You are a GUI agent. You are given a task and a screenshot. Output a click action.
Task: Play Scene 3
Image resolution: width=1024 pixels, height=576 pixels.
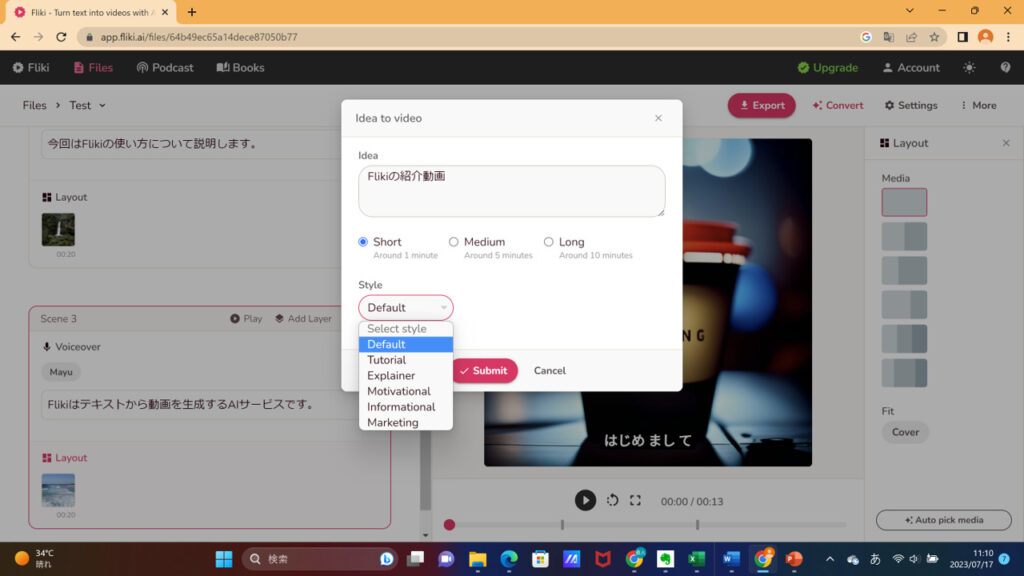tap(246, 319)
